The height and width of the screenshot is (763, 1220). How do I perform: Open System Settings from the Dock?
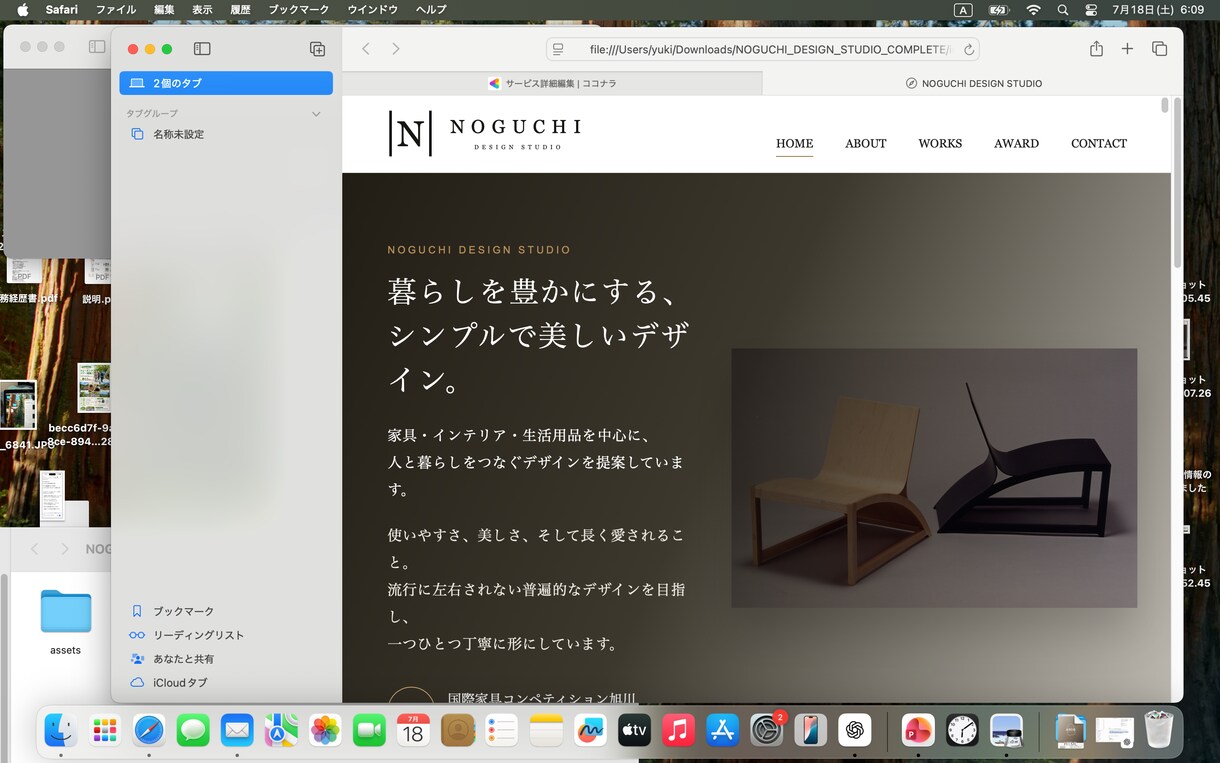click(766, 730)
